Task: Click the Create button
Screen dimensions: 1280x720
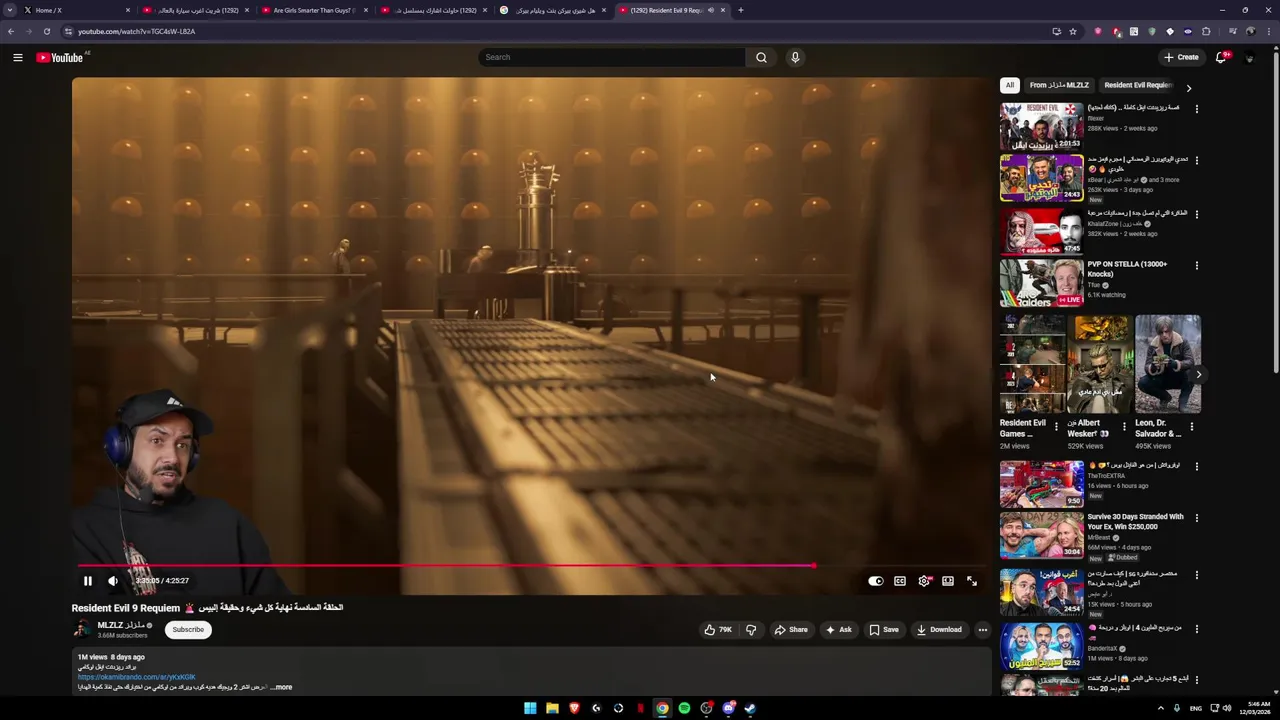Action: tap(1181, 57)
